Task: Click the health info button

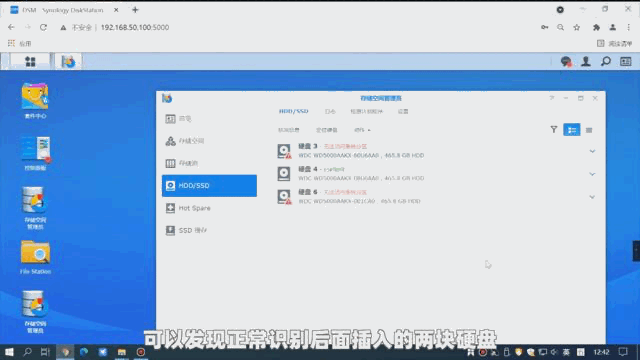Action: click(x=289, y=130)
